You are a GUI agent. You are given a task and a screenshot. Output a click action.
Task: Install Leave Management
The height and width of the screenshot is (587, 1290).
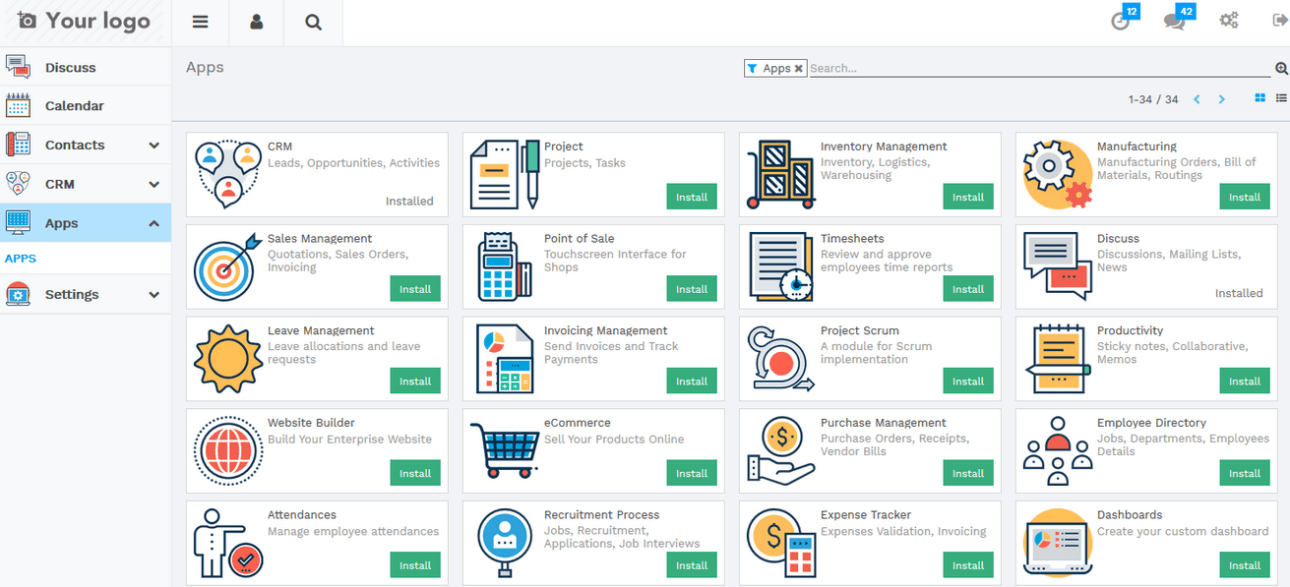point(415,381)
